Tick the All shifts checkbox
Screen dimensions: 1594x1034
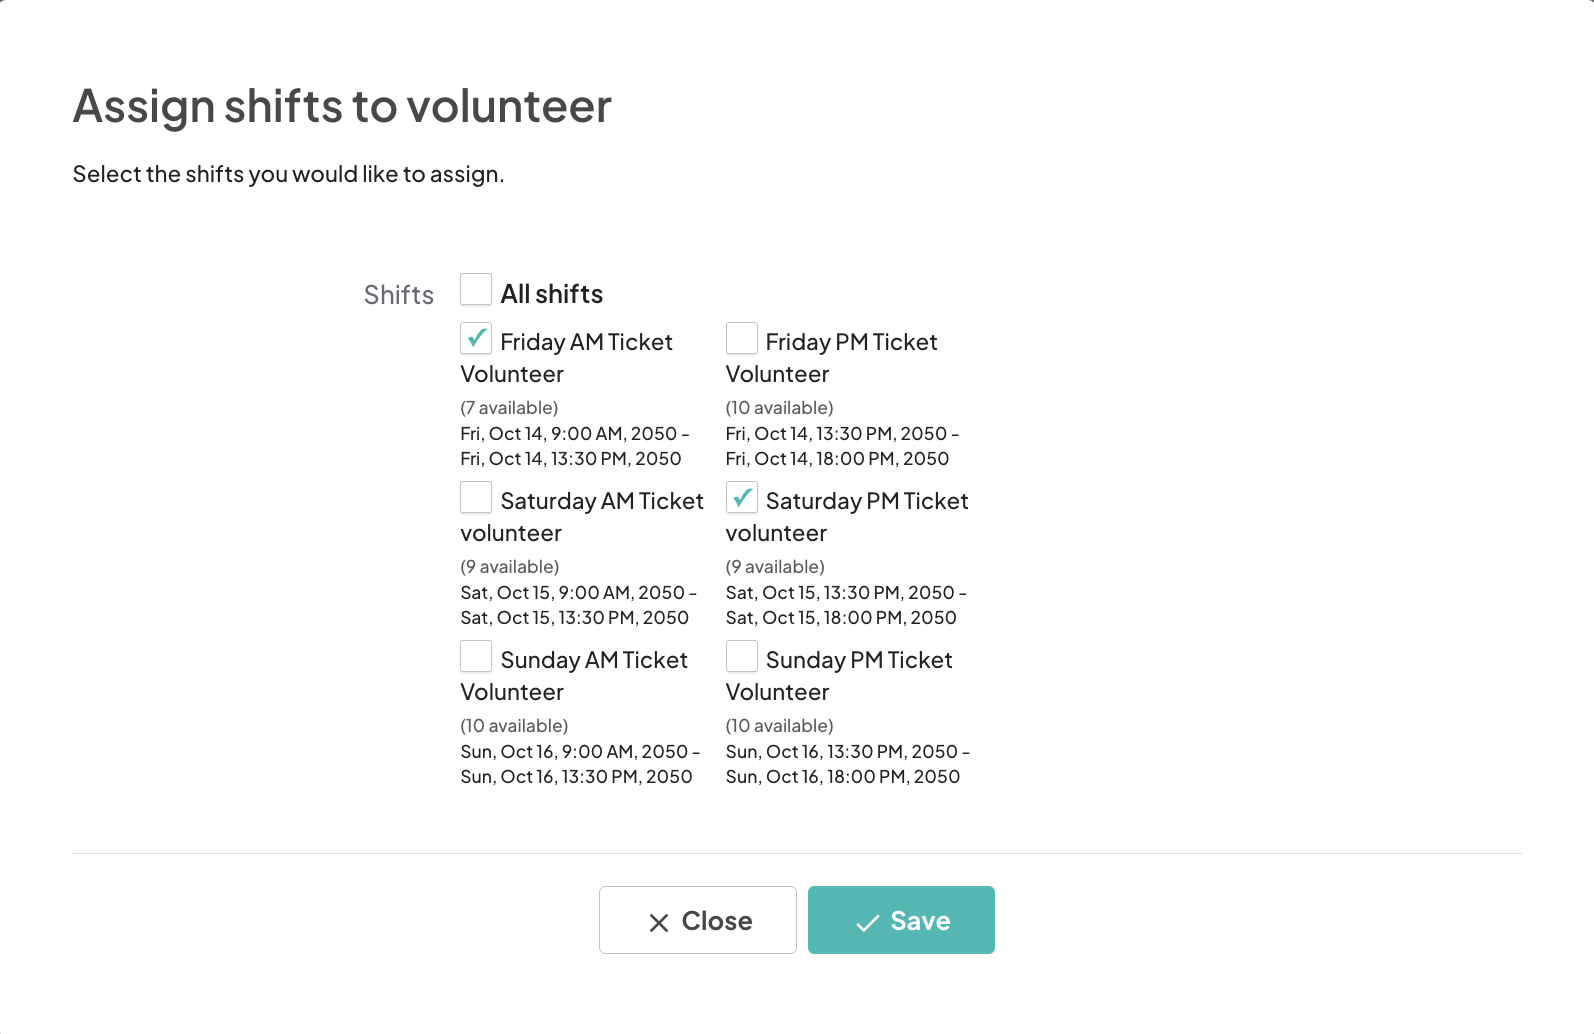476,290
